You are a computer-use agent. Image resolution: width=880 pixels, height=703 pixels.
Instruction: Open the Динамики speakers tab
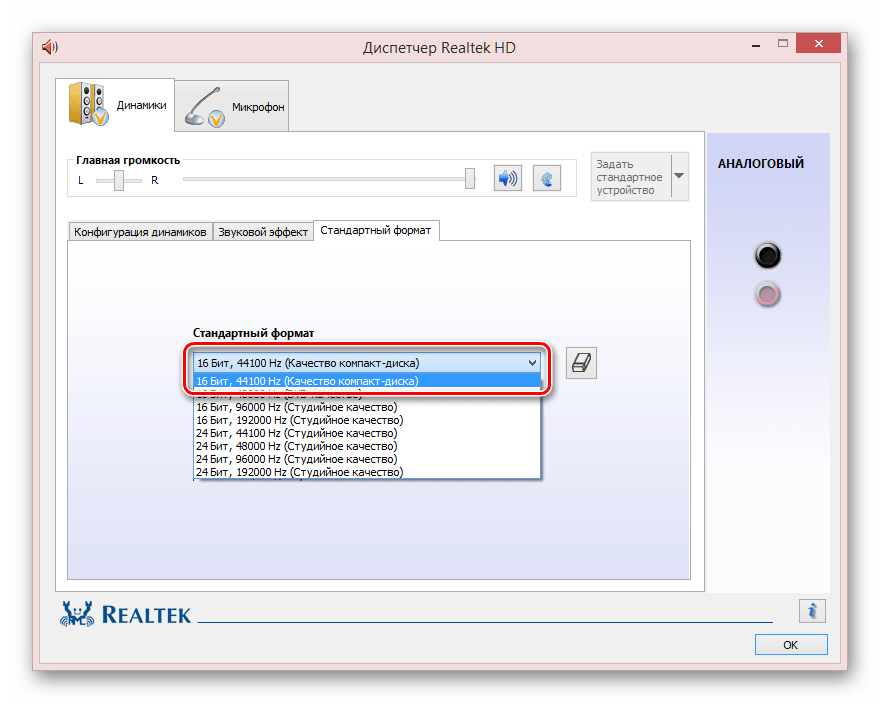coord(115,105)
